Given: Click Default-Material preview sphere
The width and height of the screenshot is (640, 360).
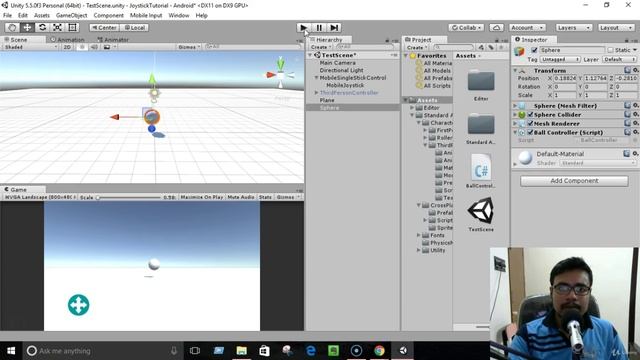Looking at the screenshot, I should 525,158.
